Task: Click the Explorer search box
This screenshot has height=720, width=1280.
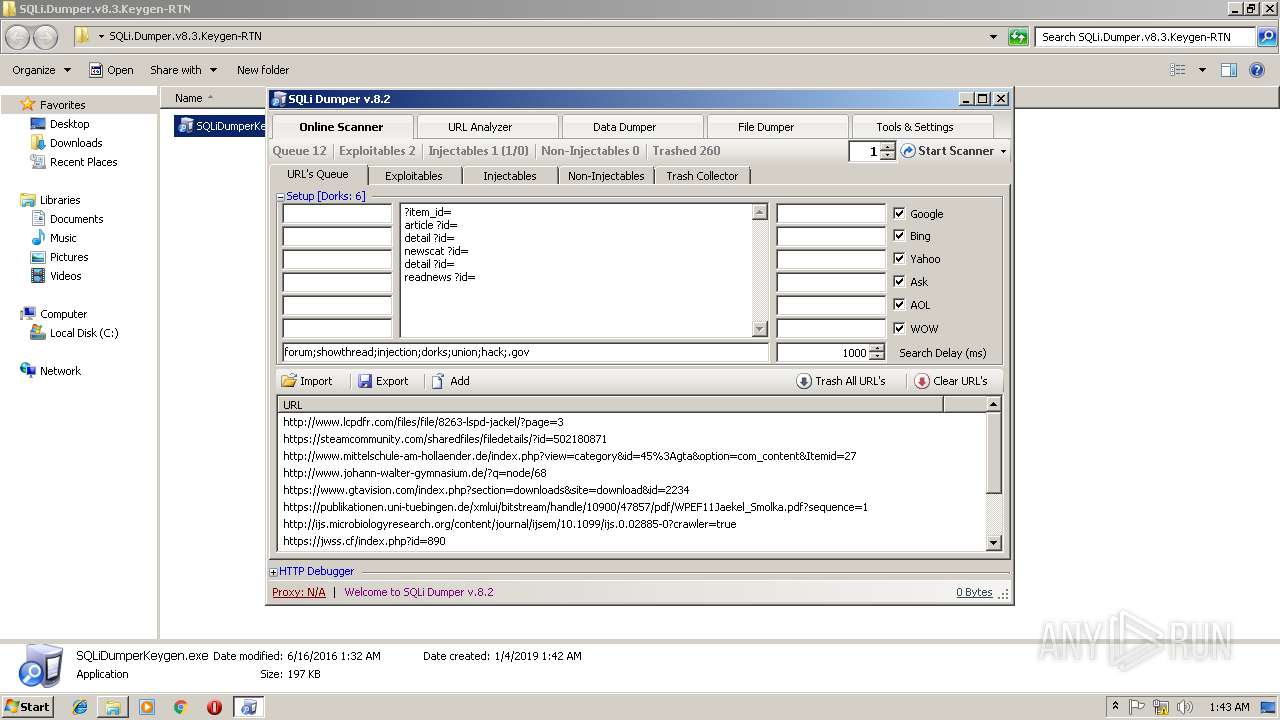Action: (1146, 37)
